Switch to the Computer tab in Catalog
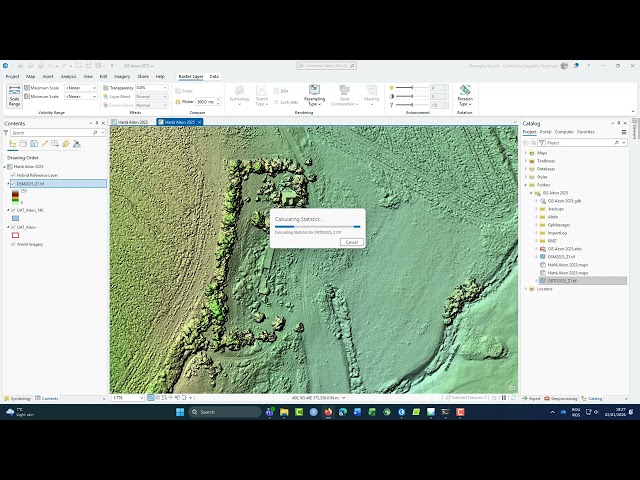The image size is (640, 480). click(x=564, y=132)
